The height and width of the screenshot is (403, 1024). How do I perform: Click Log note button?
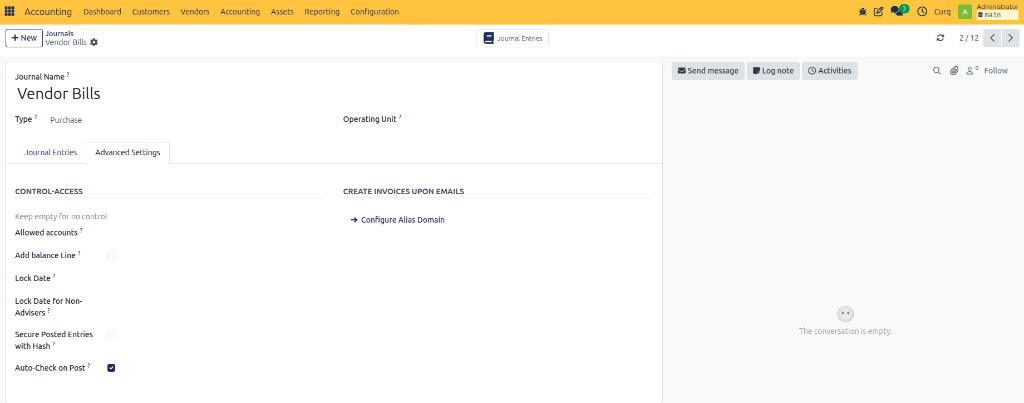(773, 71)
